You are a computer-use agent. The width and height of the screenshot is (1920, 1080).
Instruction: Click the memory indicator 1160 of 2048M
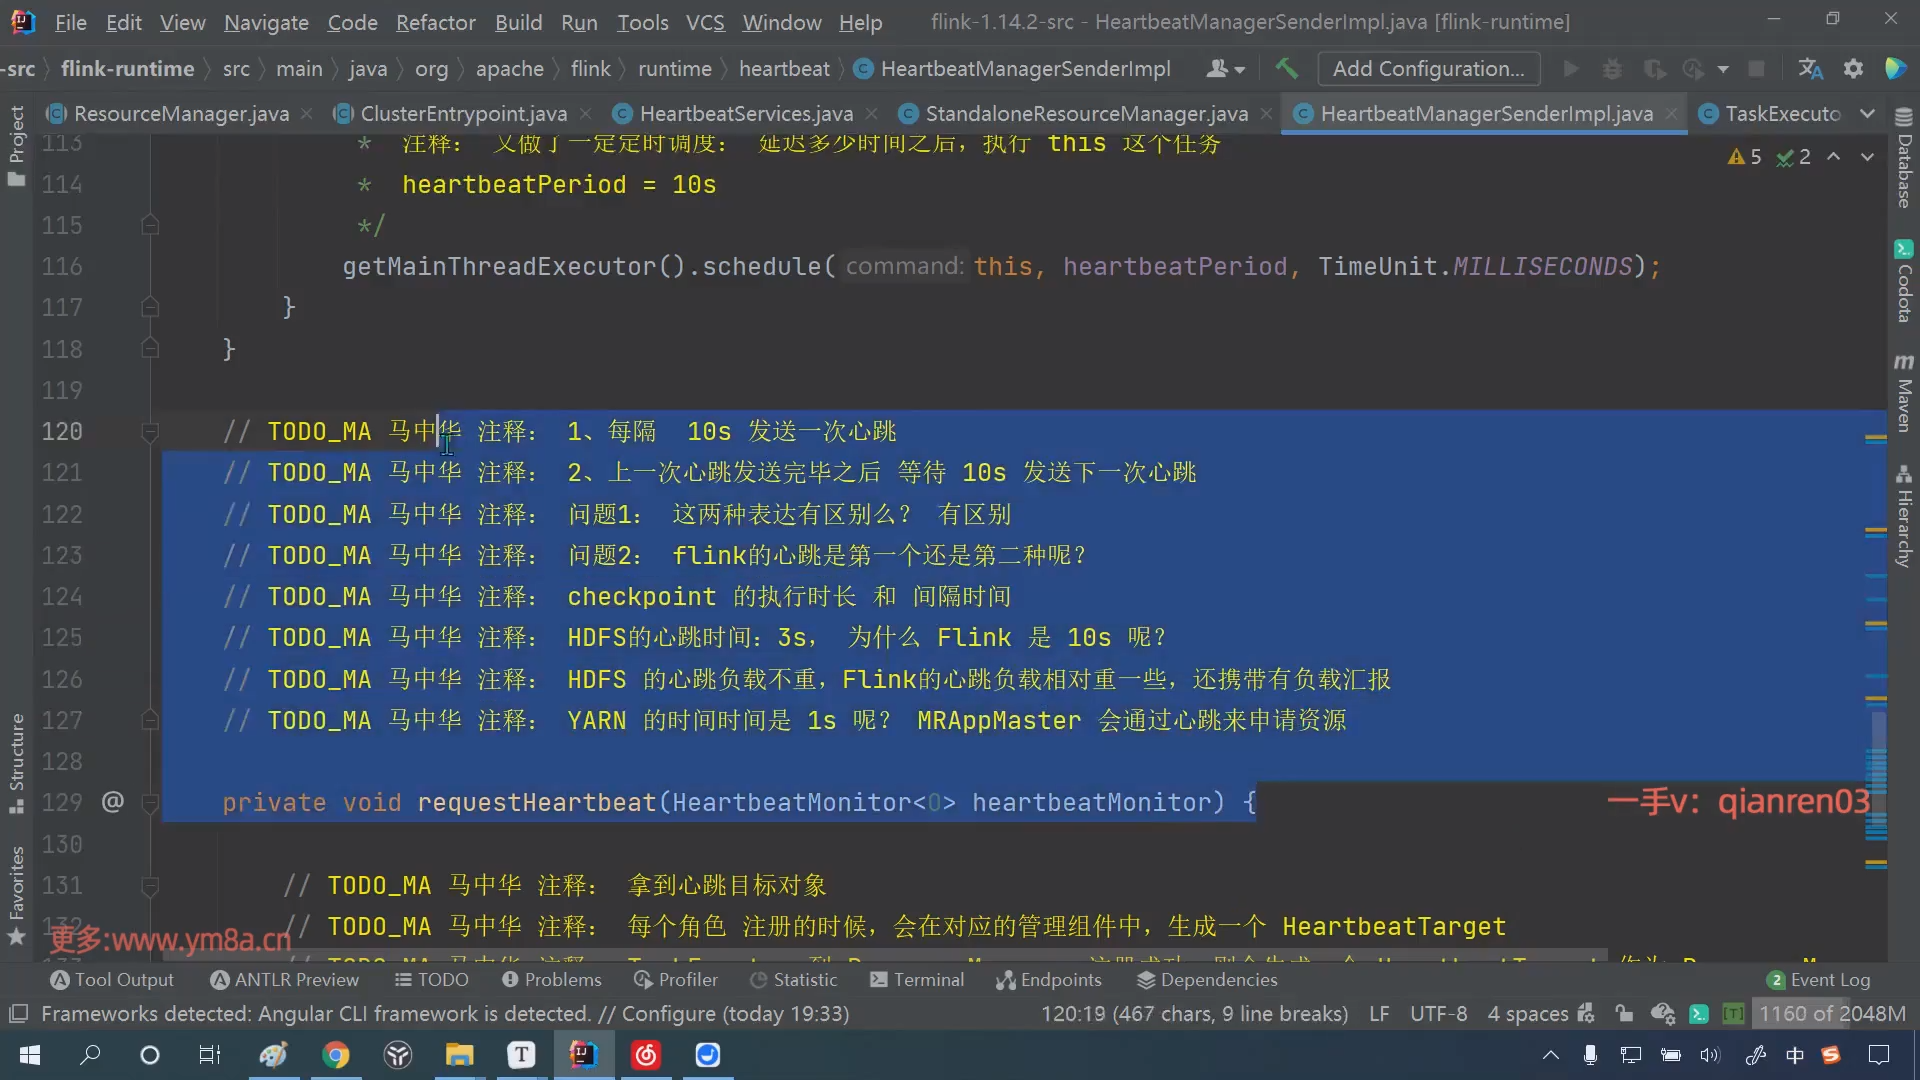tap(1831, 1013)
